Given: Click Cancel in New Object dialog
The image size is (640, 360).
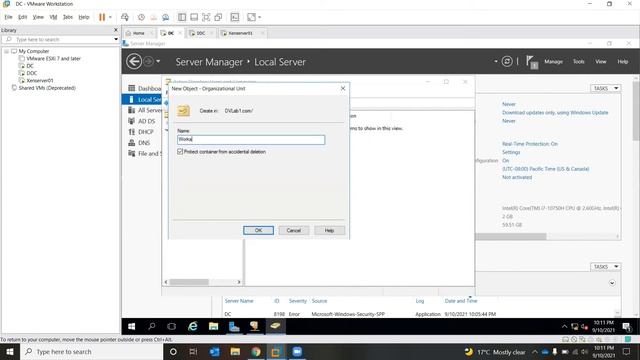Looking at the screenshot, I should [293, 230].
